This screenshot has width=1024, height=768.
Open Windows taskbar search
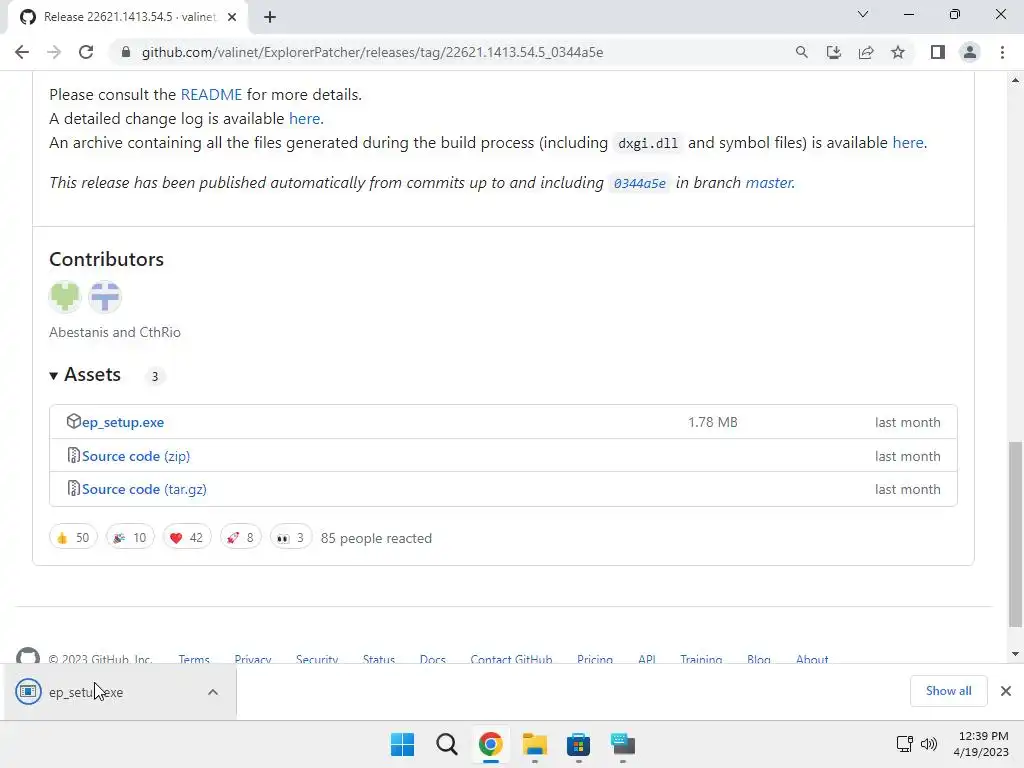tap(447, 744)
